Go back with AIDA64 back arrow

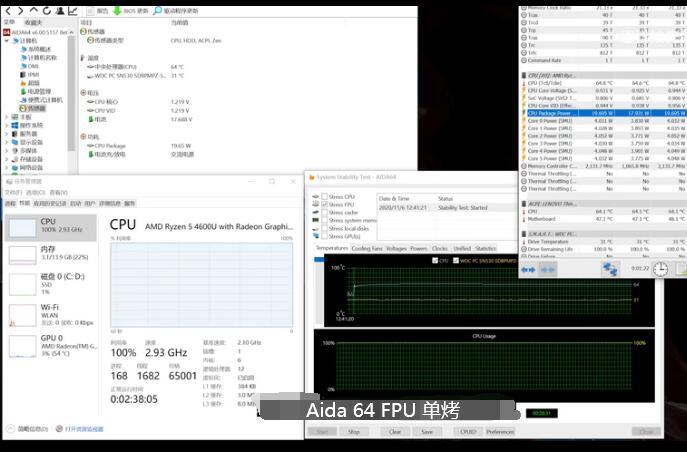tap(8, 11)
